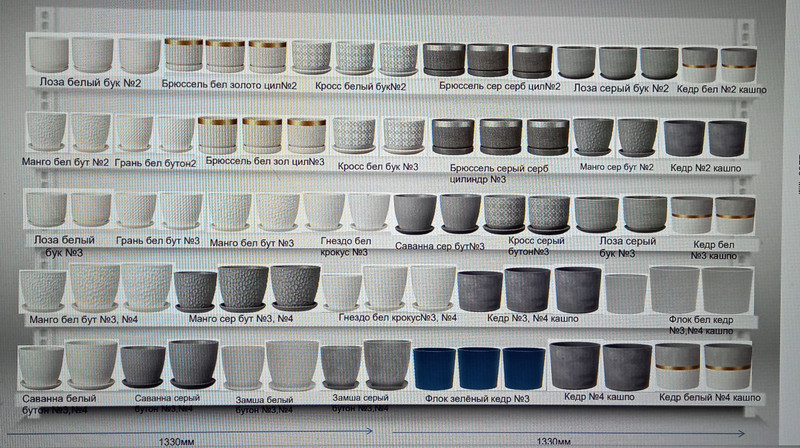Viewport: 800px width, 448px height.
Task: Select the first dark Брюссель сер серб цил№2 pot
Action: [444, 60]
